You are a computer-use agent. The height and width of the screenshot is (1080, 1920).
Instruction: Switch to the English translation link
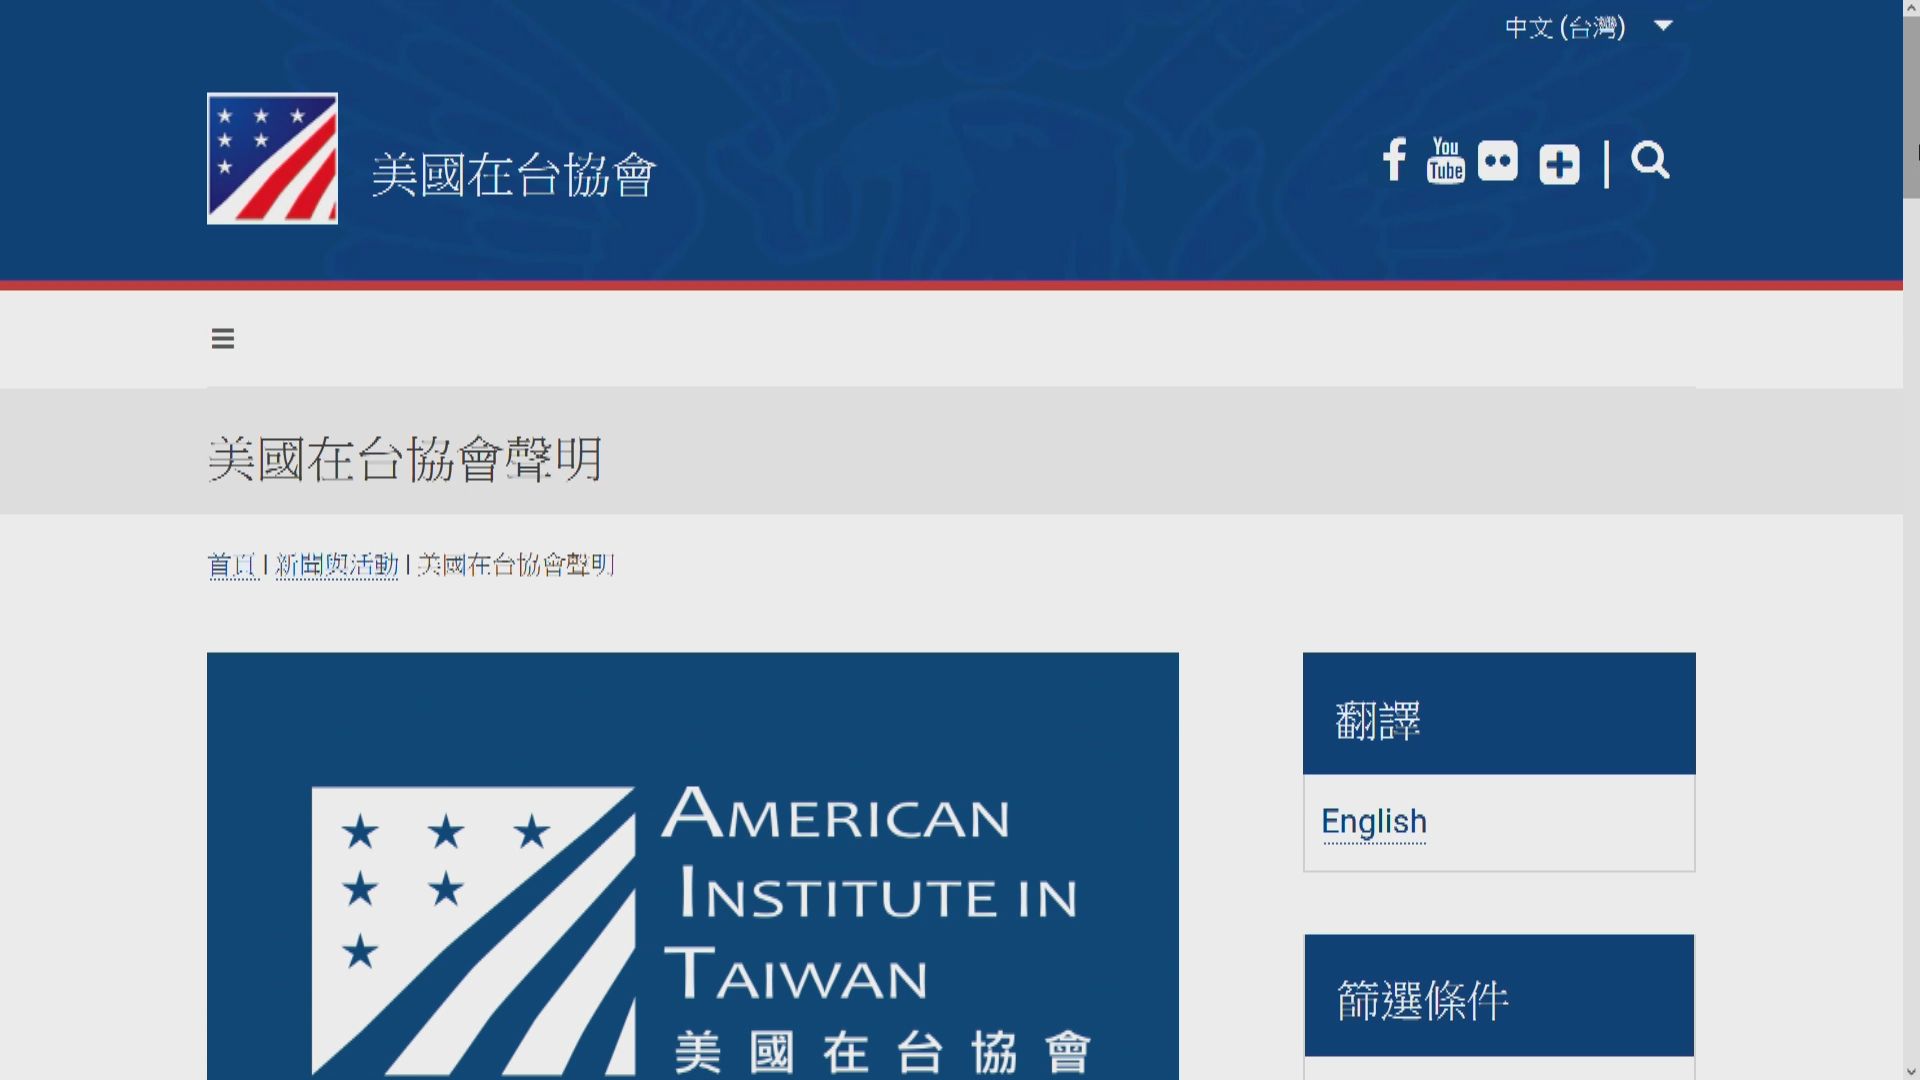1373,822
